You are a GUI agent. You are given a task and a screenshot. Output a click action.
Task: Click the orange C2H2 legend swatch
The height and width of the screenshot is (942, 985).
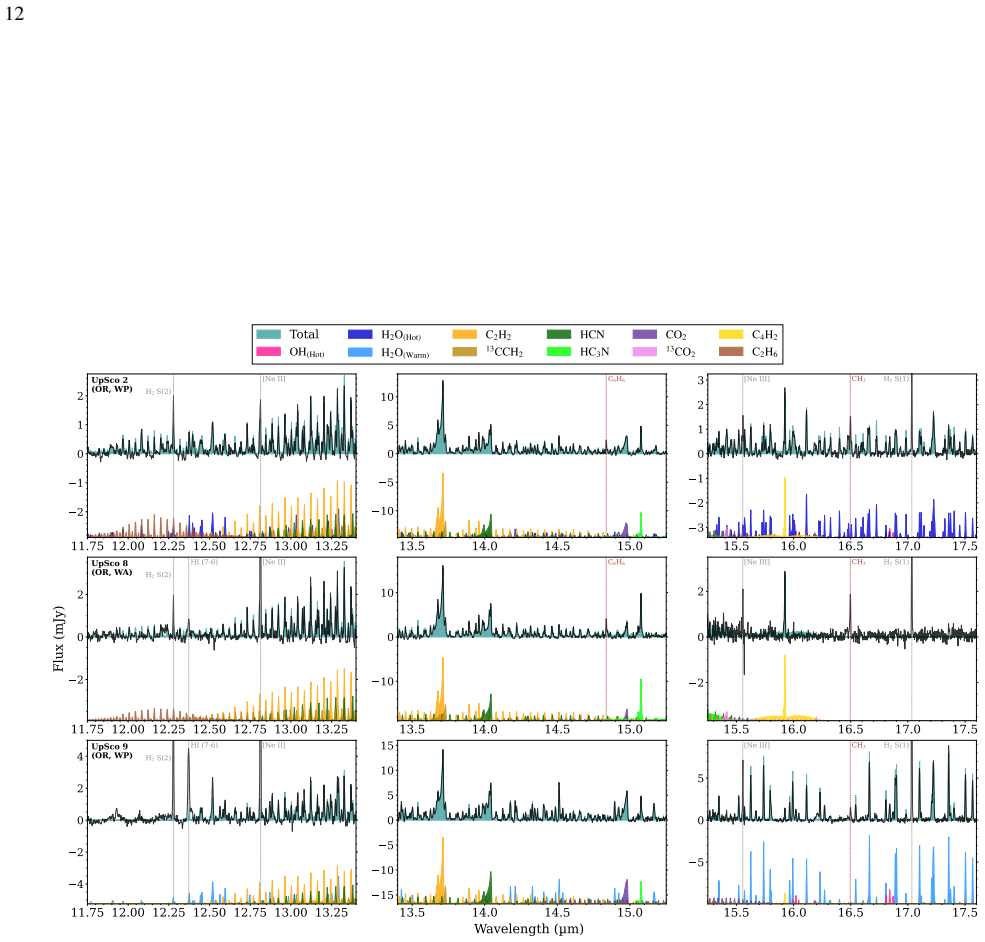[x=464, y=335]
